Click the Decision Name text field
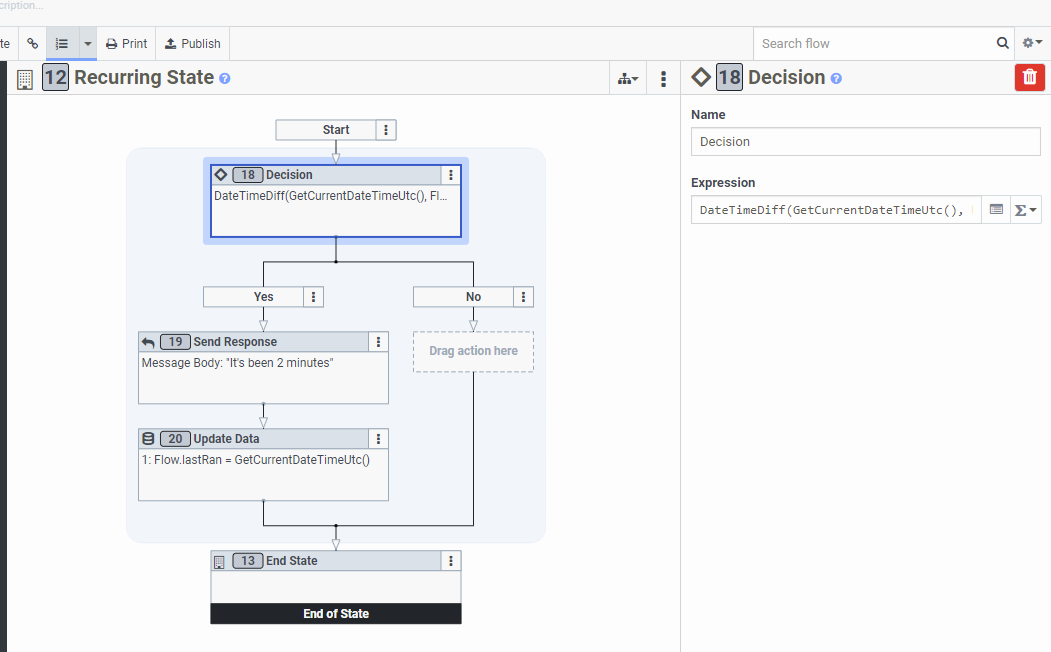Viewport: 1051px width, 652px height. 865,142
